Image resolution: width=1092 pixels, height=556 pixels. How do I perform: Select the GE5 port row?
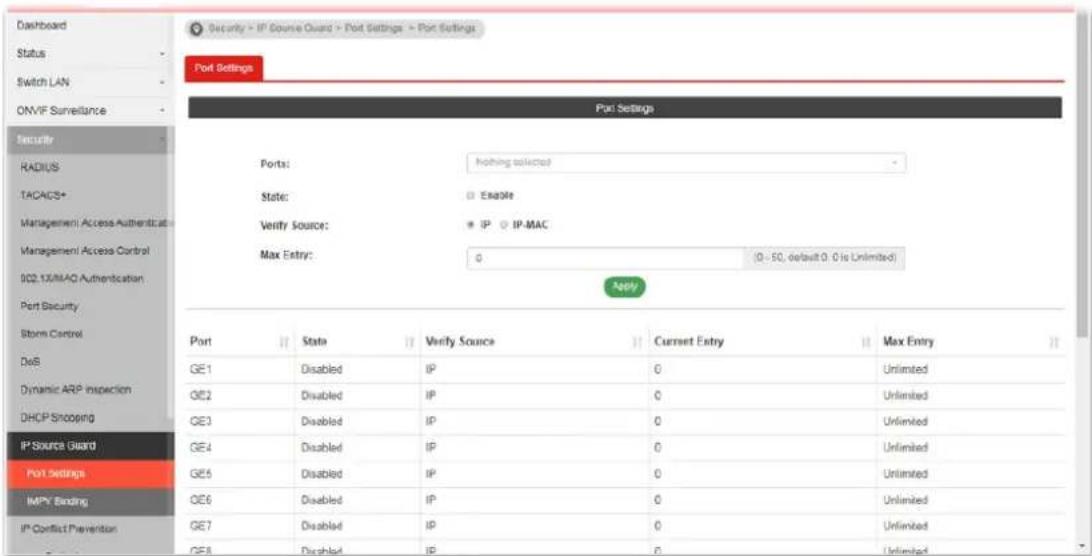[625, 474]
